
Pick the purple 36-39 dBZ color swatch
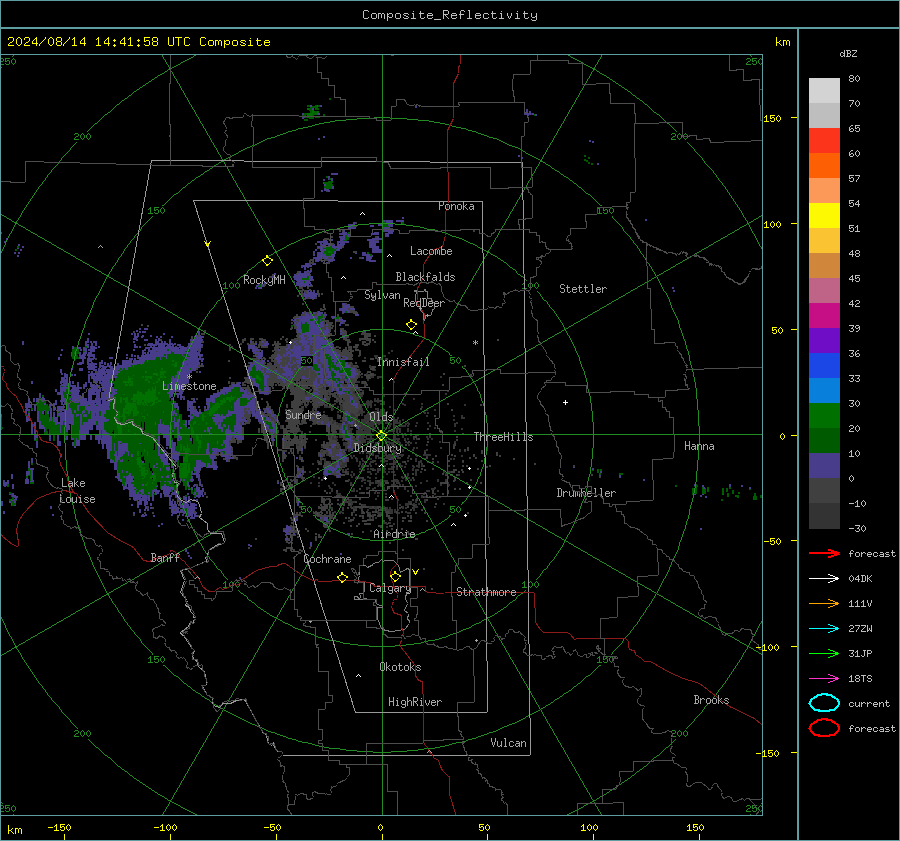click(x=824, y=340)
